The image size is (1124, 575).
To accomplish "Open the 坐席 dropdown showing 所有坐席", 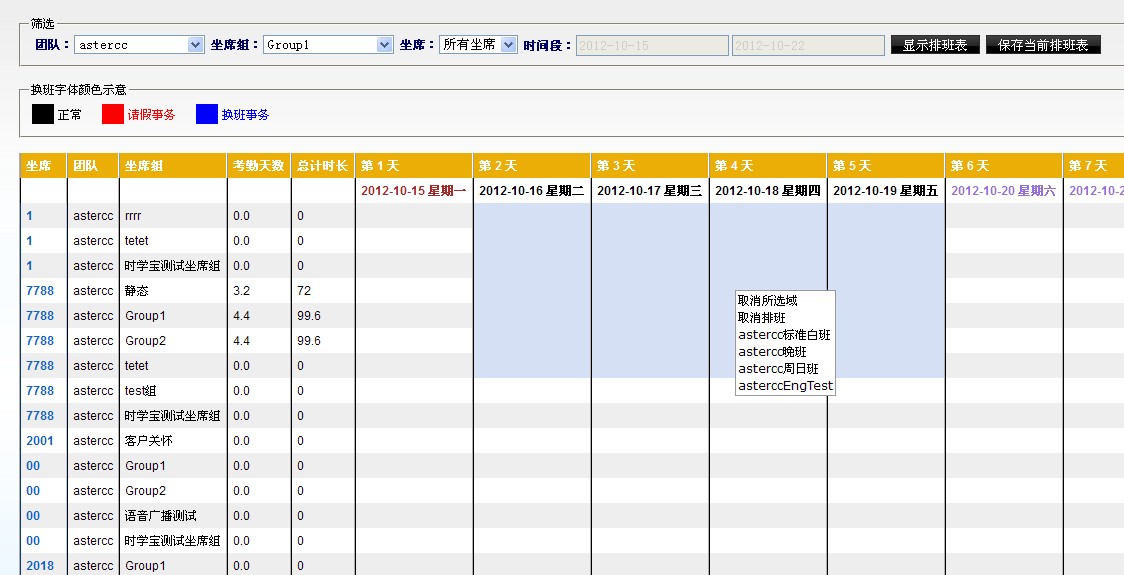I will pyautogui.click(x=478, y=45).
